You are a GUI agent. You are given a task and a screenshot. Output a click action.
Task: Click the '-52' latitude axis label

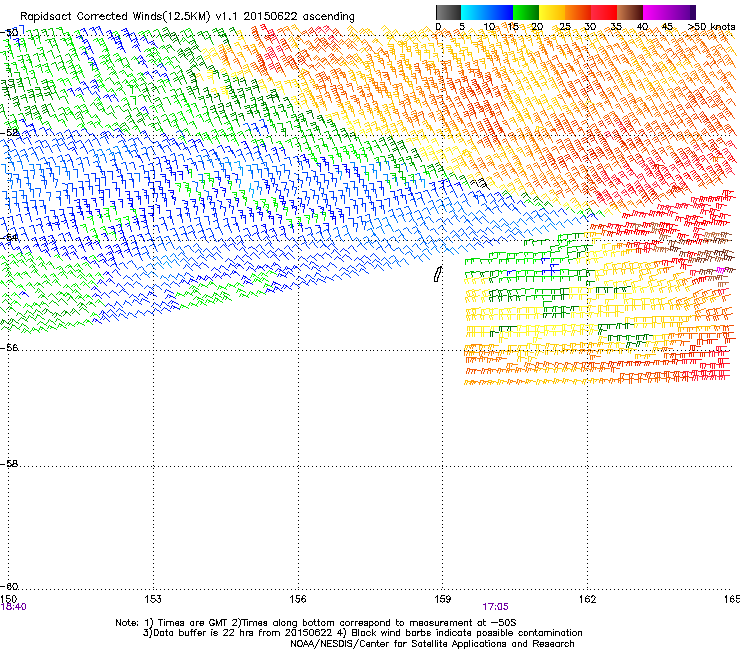[x=9, y=133]
